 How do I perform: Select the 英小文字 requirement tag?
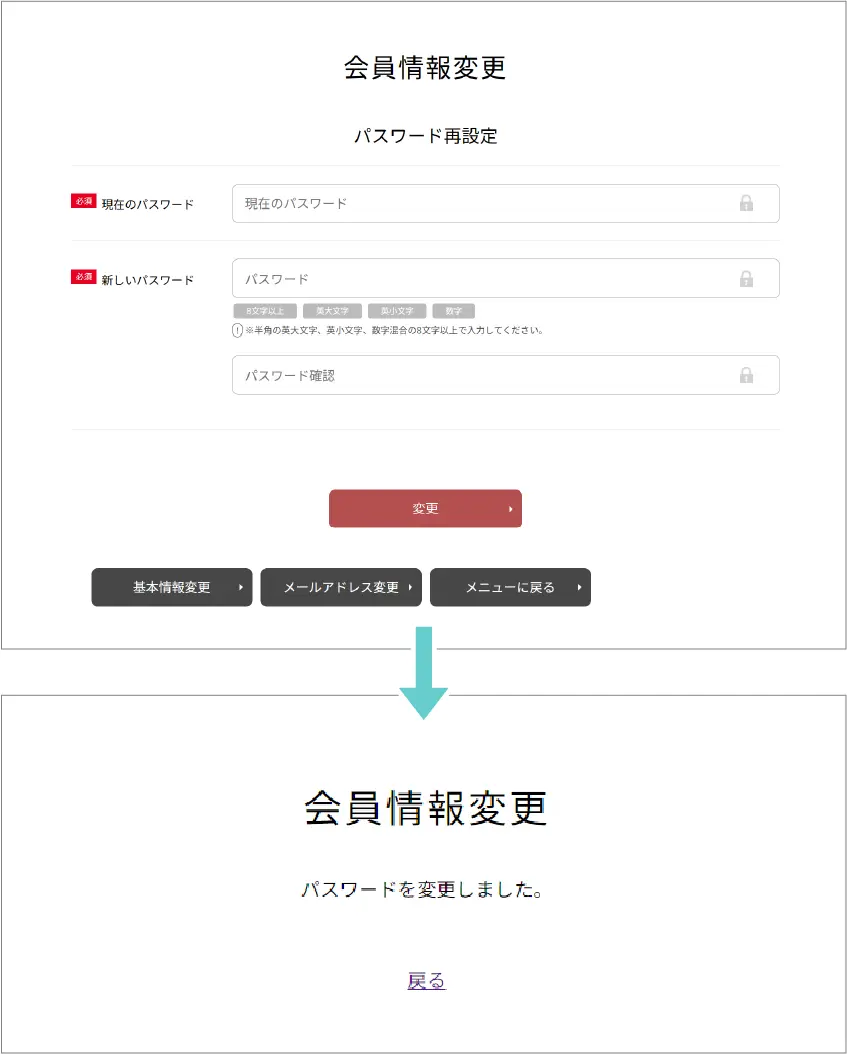[x=397, y=311]
